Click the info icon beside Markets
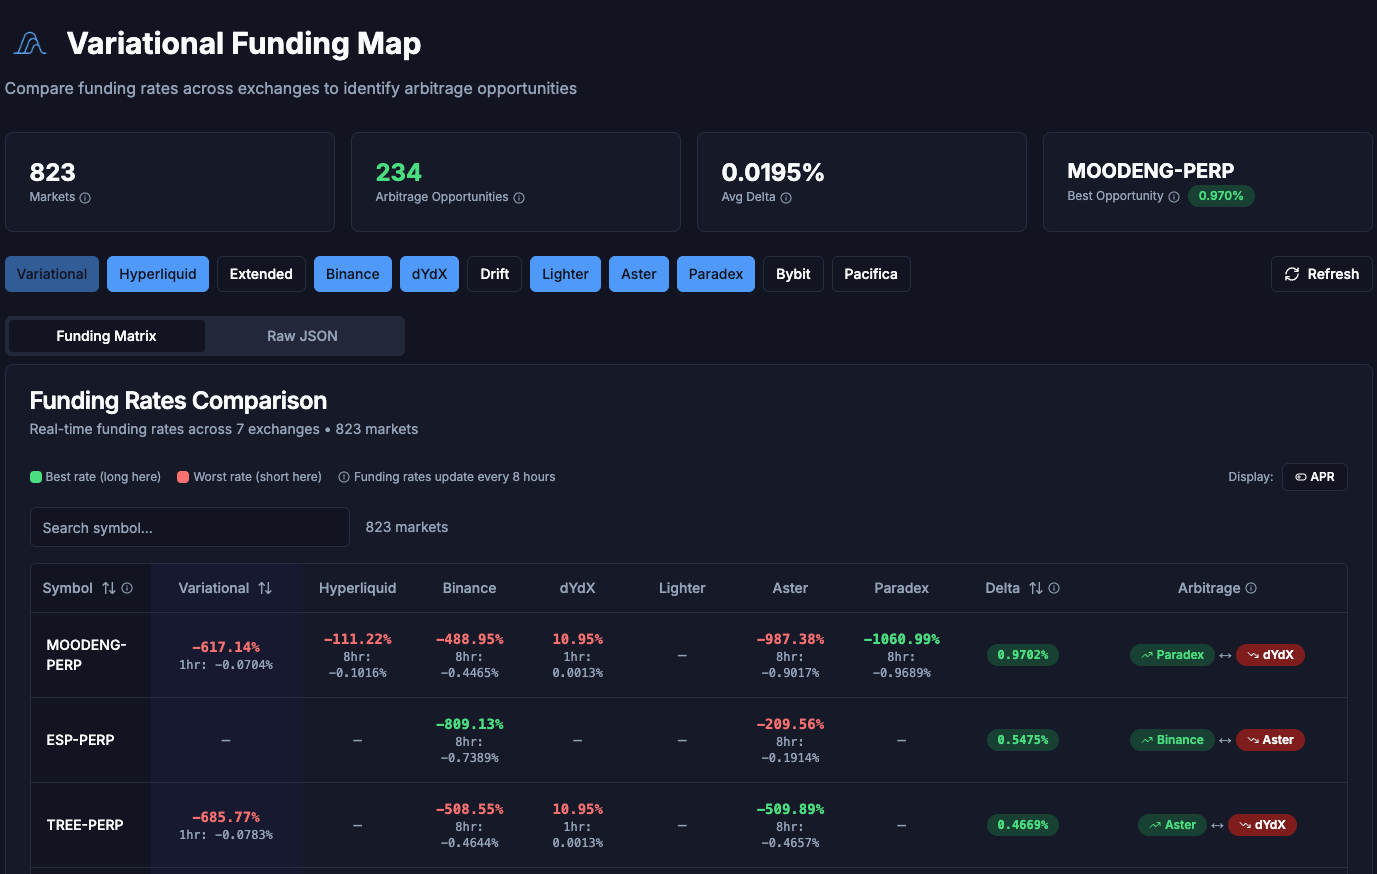Image resolution: width=1377 pixels, height=874 pixels. click(x=85, y=198)
